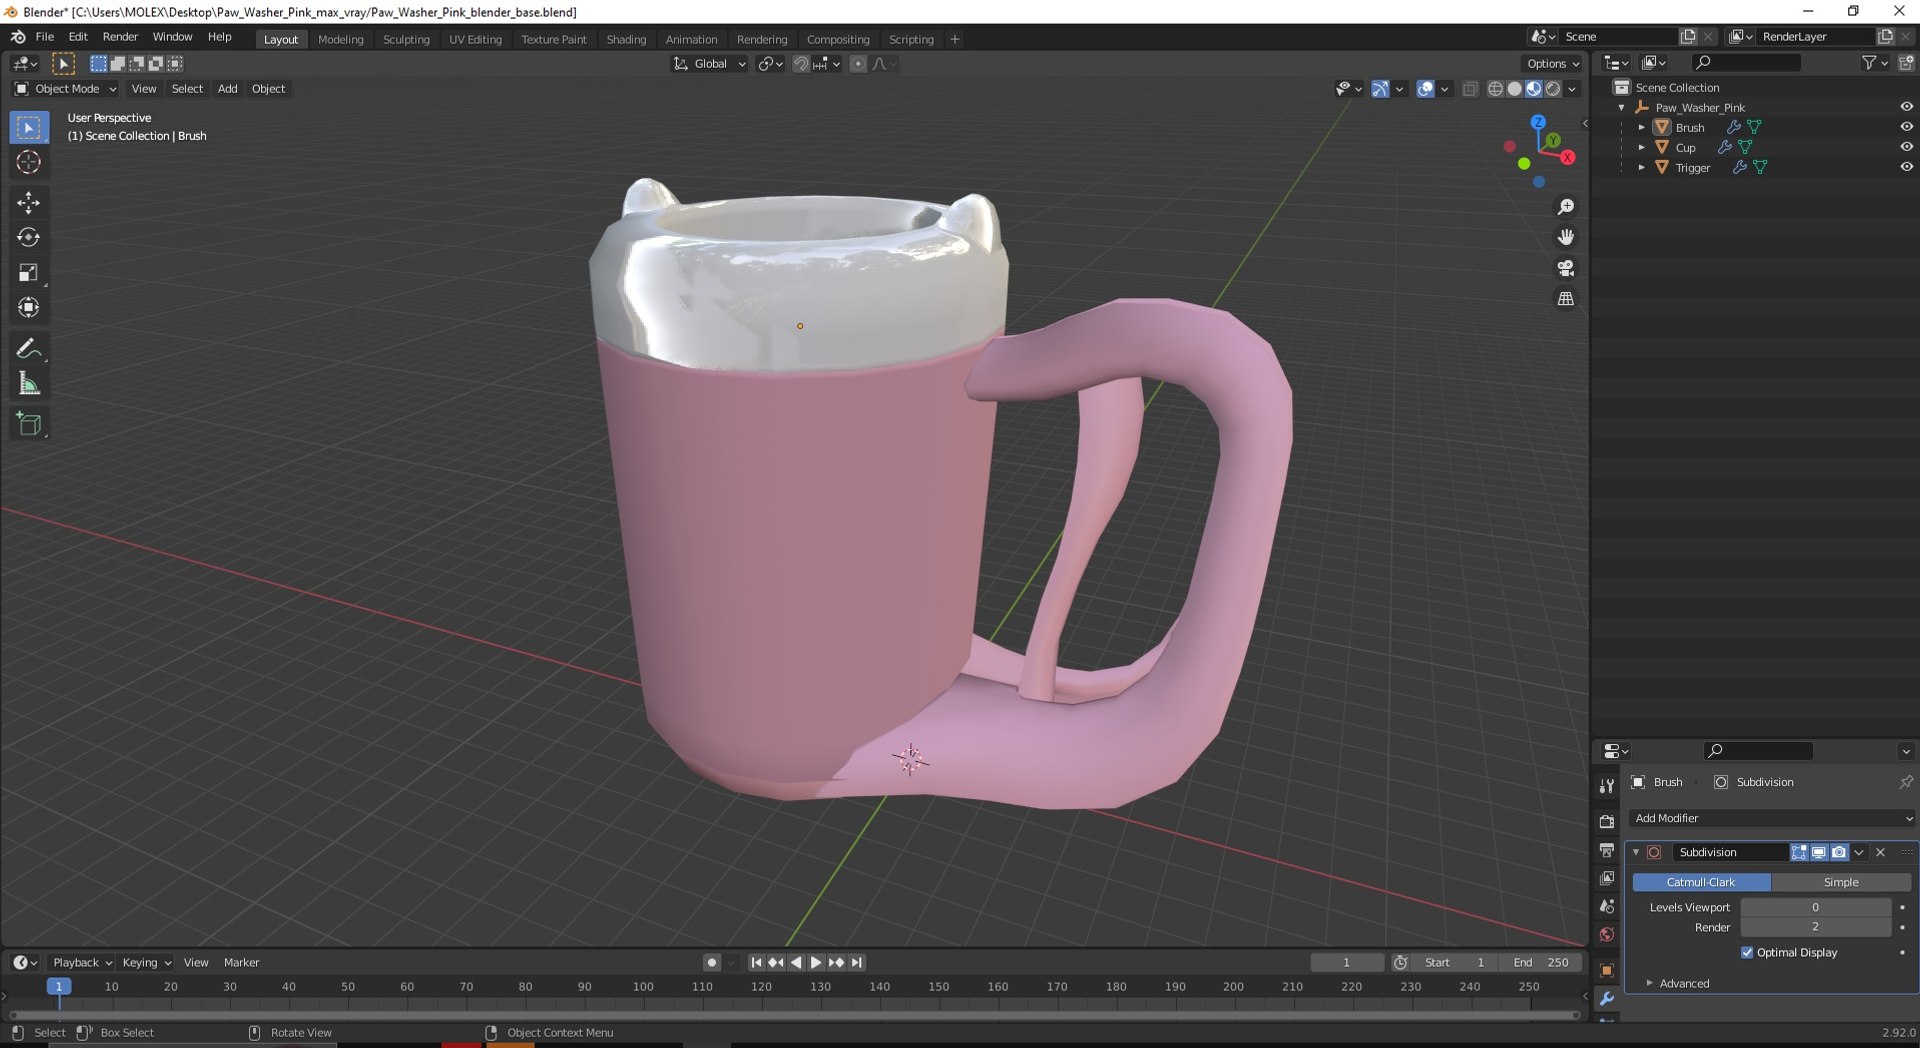Expand the Cup object in outliner
Screen dimensions: 1920x1048
(1641, 147)
